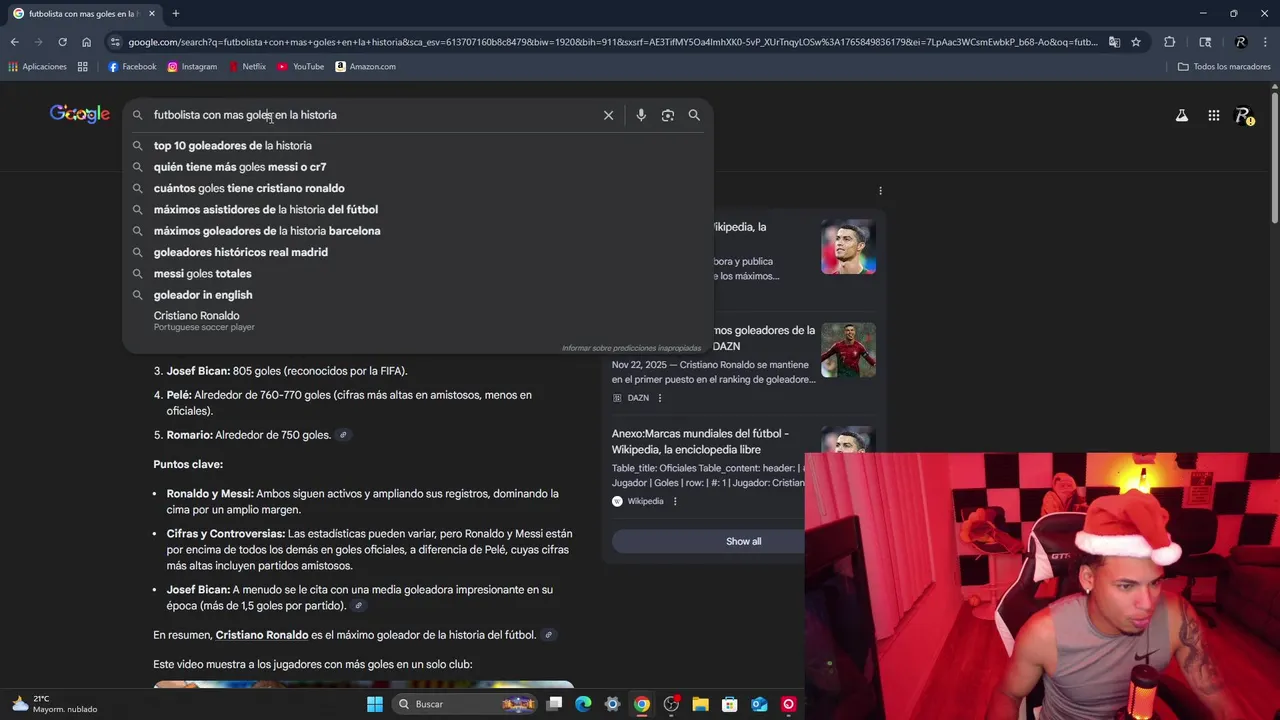Open Wikipedia source options menu

pyautogui.click(x=675, y=501)
